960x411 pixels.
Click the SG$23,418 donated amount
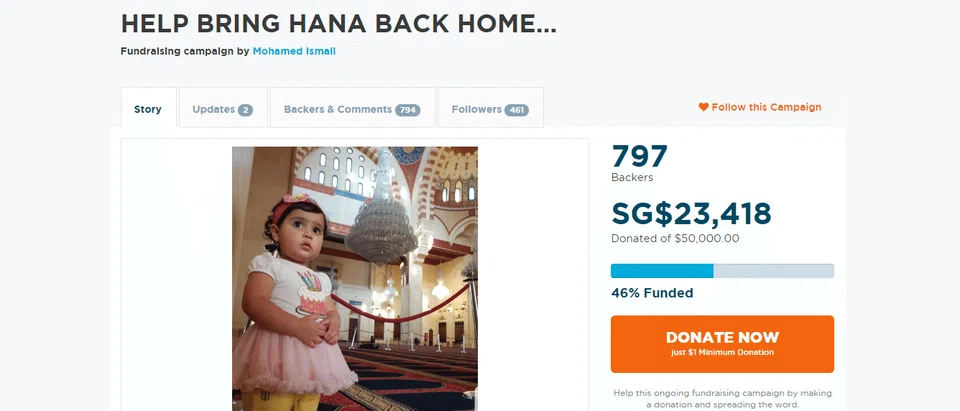click(x=691, y=214)
